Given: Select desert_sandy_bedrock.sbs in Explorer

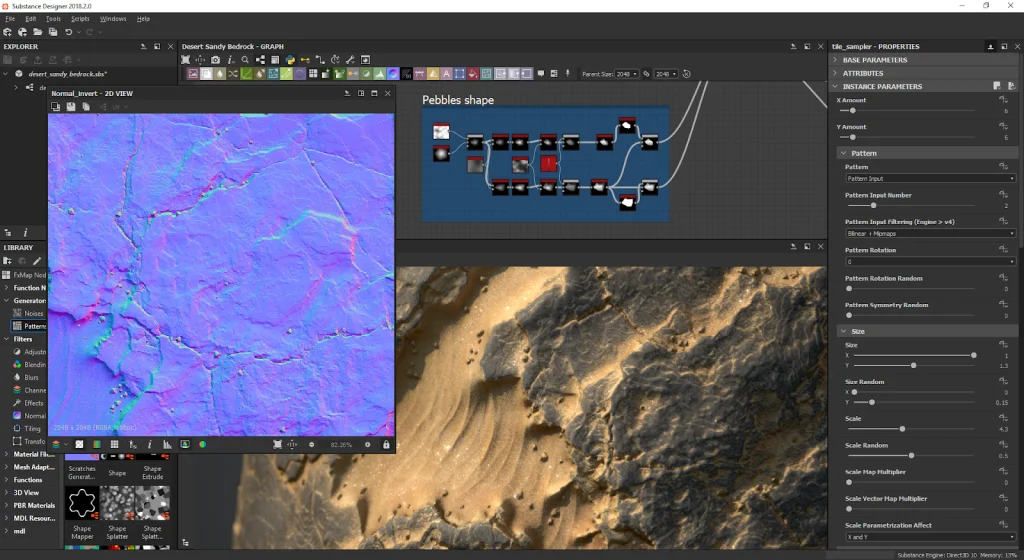Looking at the screenshot, I should tap(67, 74).
